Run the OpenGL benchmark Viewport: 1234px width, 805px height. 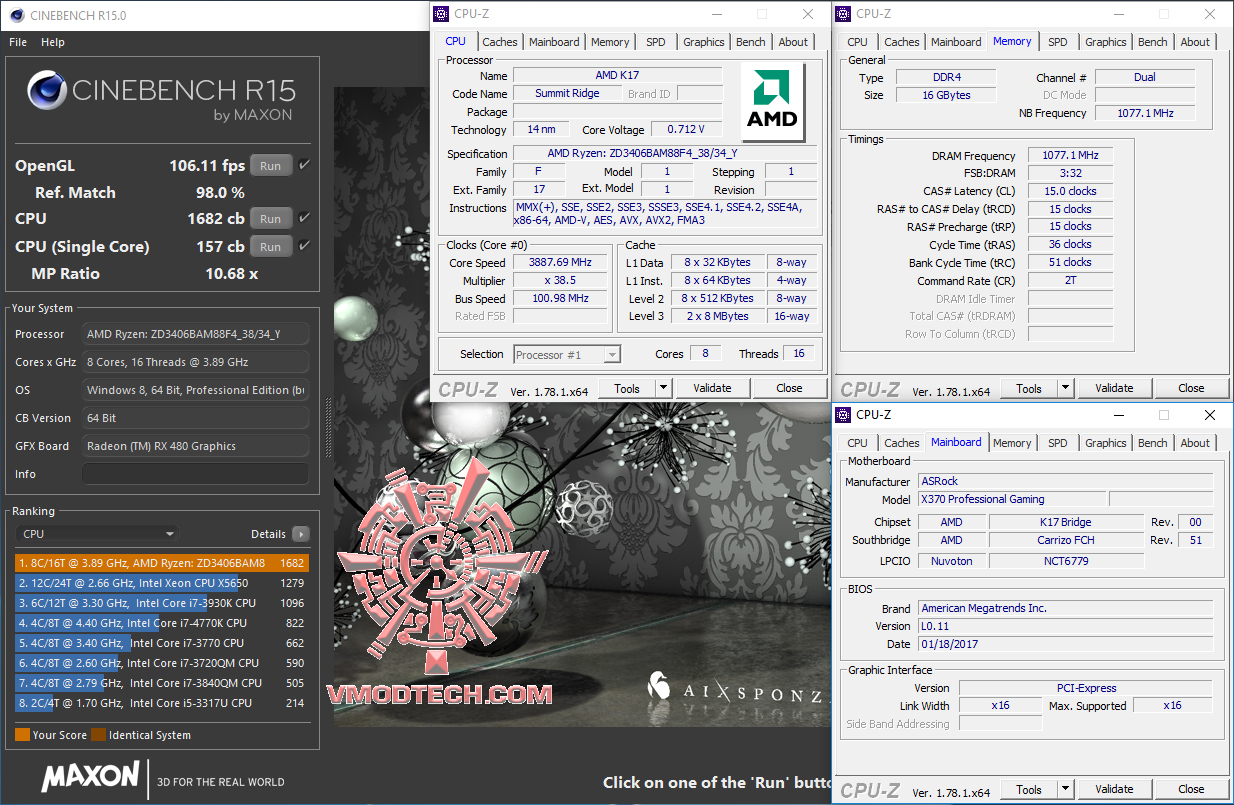click(271, 166)
